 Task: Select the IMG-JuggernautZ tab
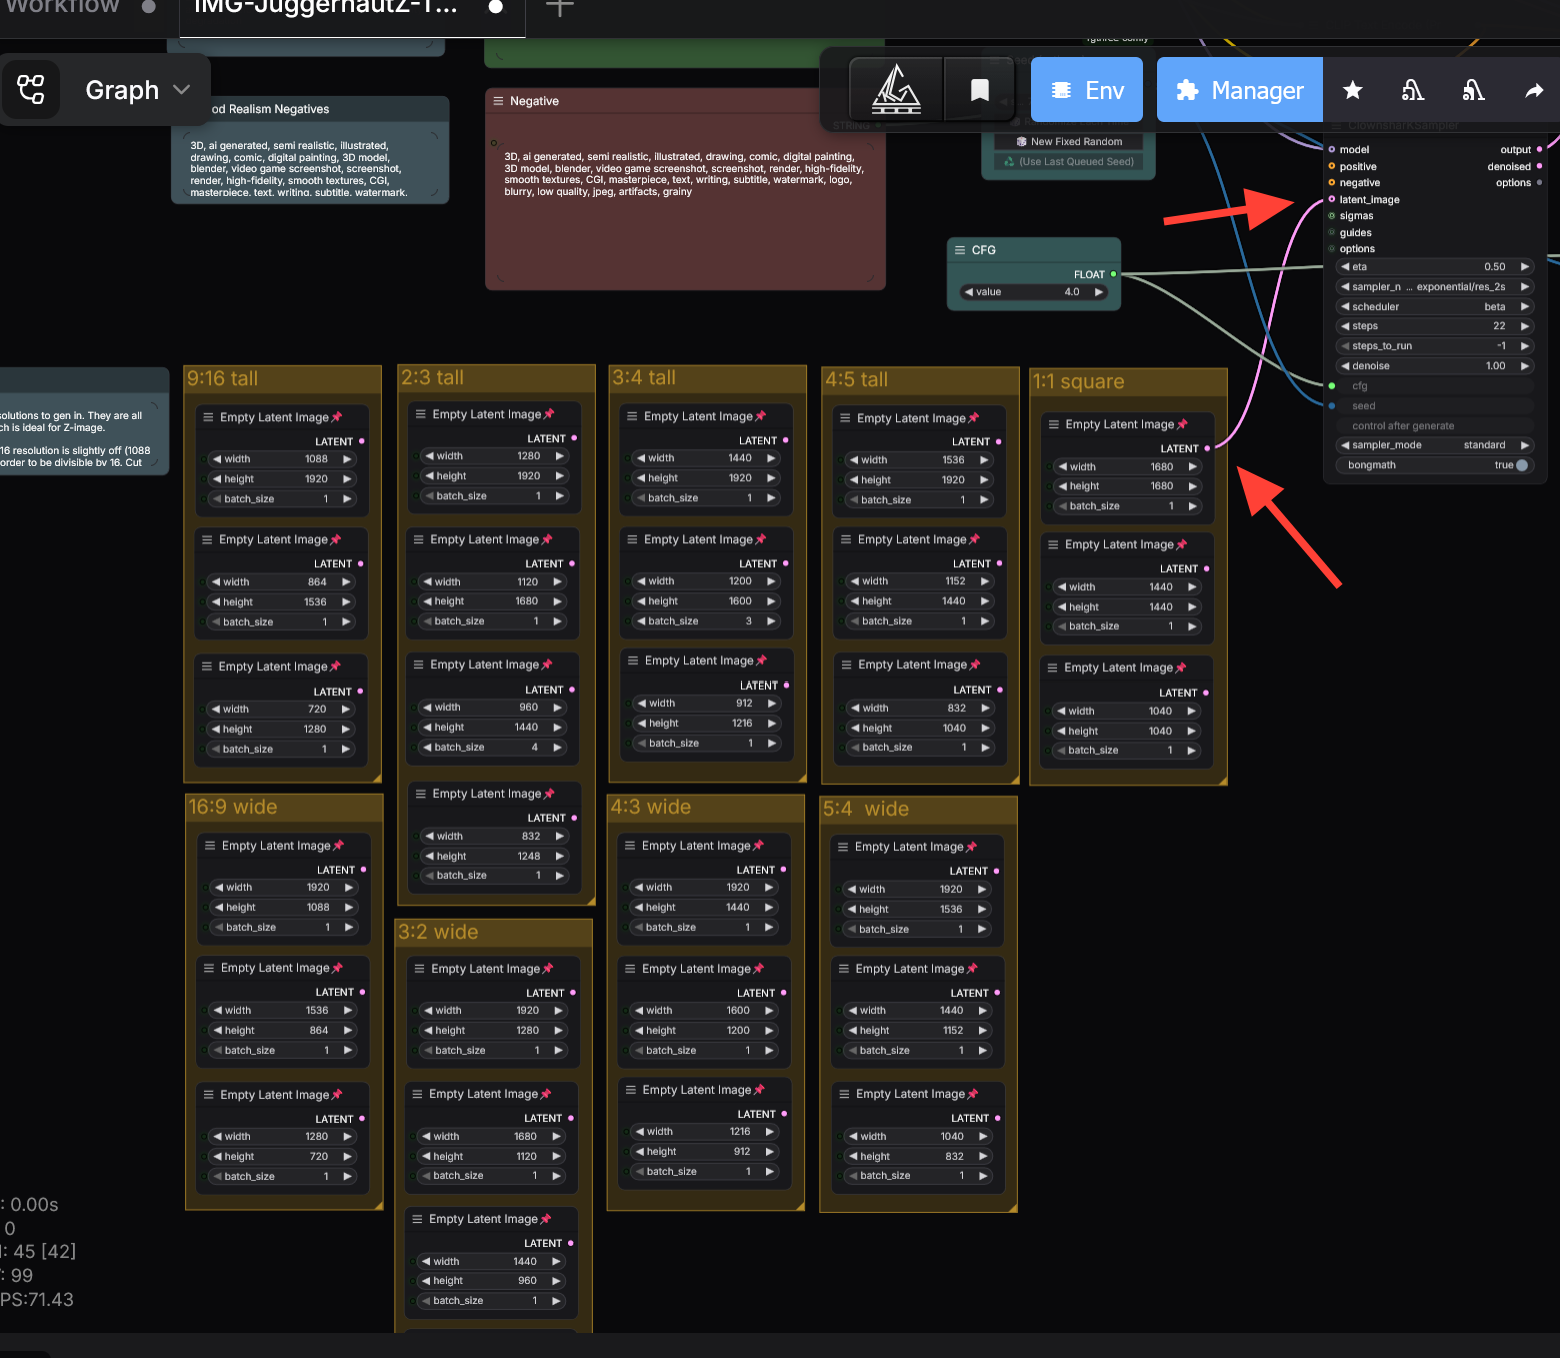coord(325,7)
